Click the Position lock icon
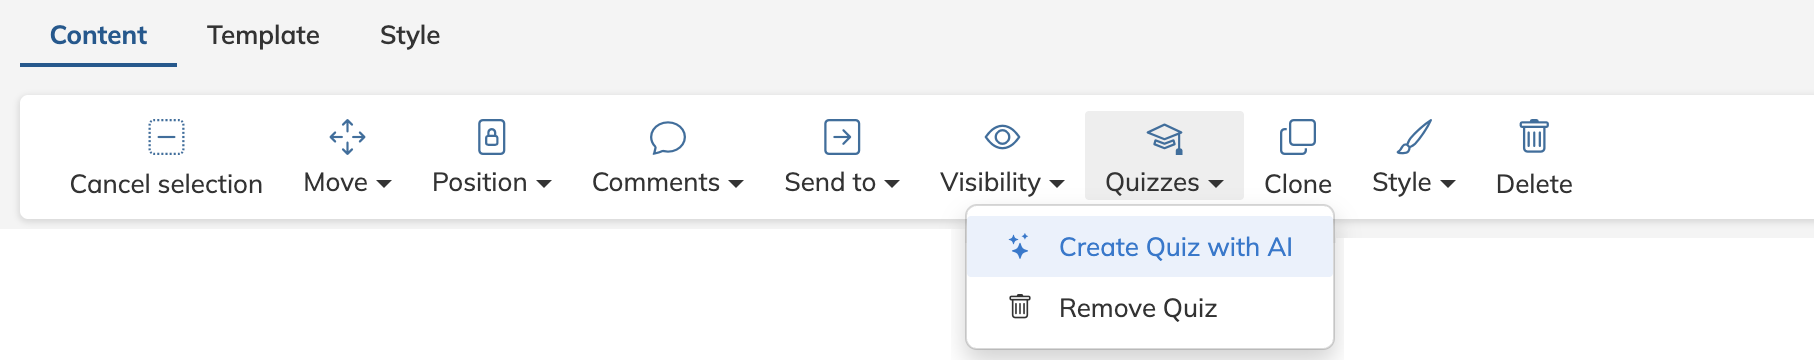The height and width of the screenshot is (360, 1814). [491, 137]
